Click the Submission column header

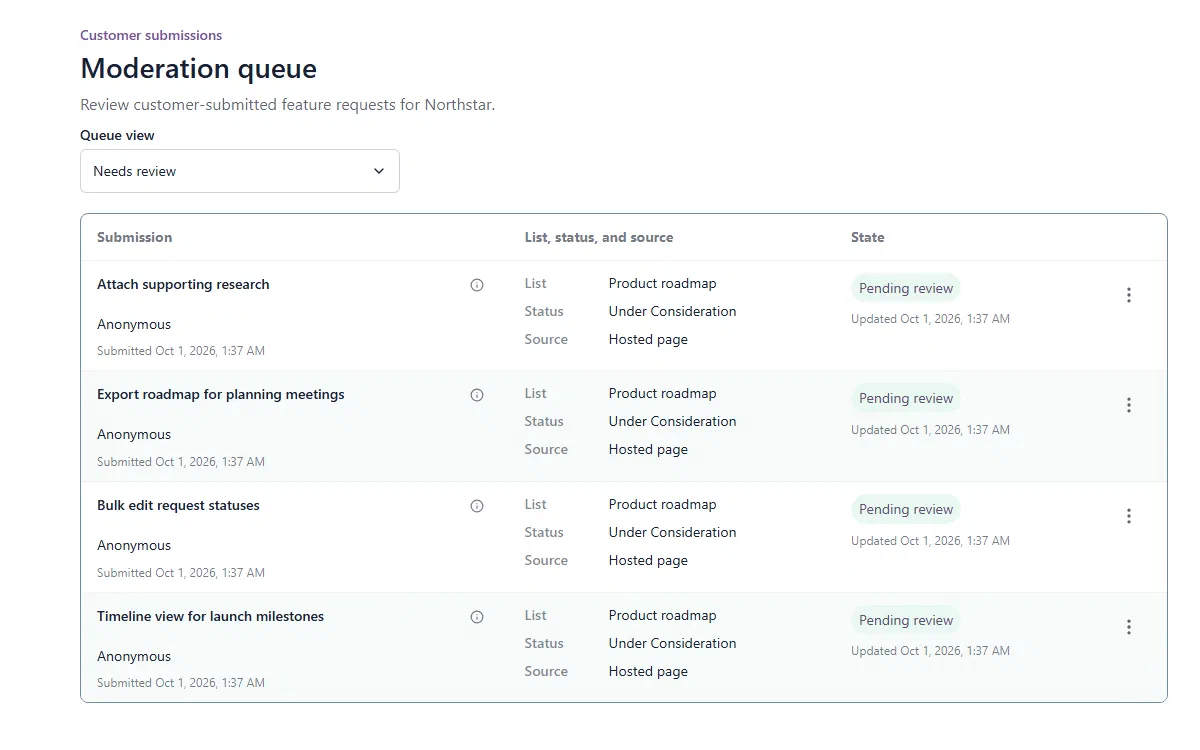click(135, 237)
